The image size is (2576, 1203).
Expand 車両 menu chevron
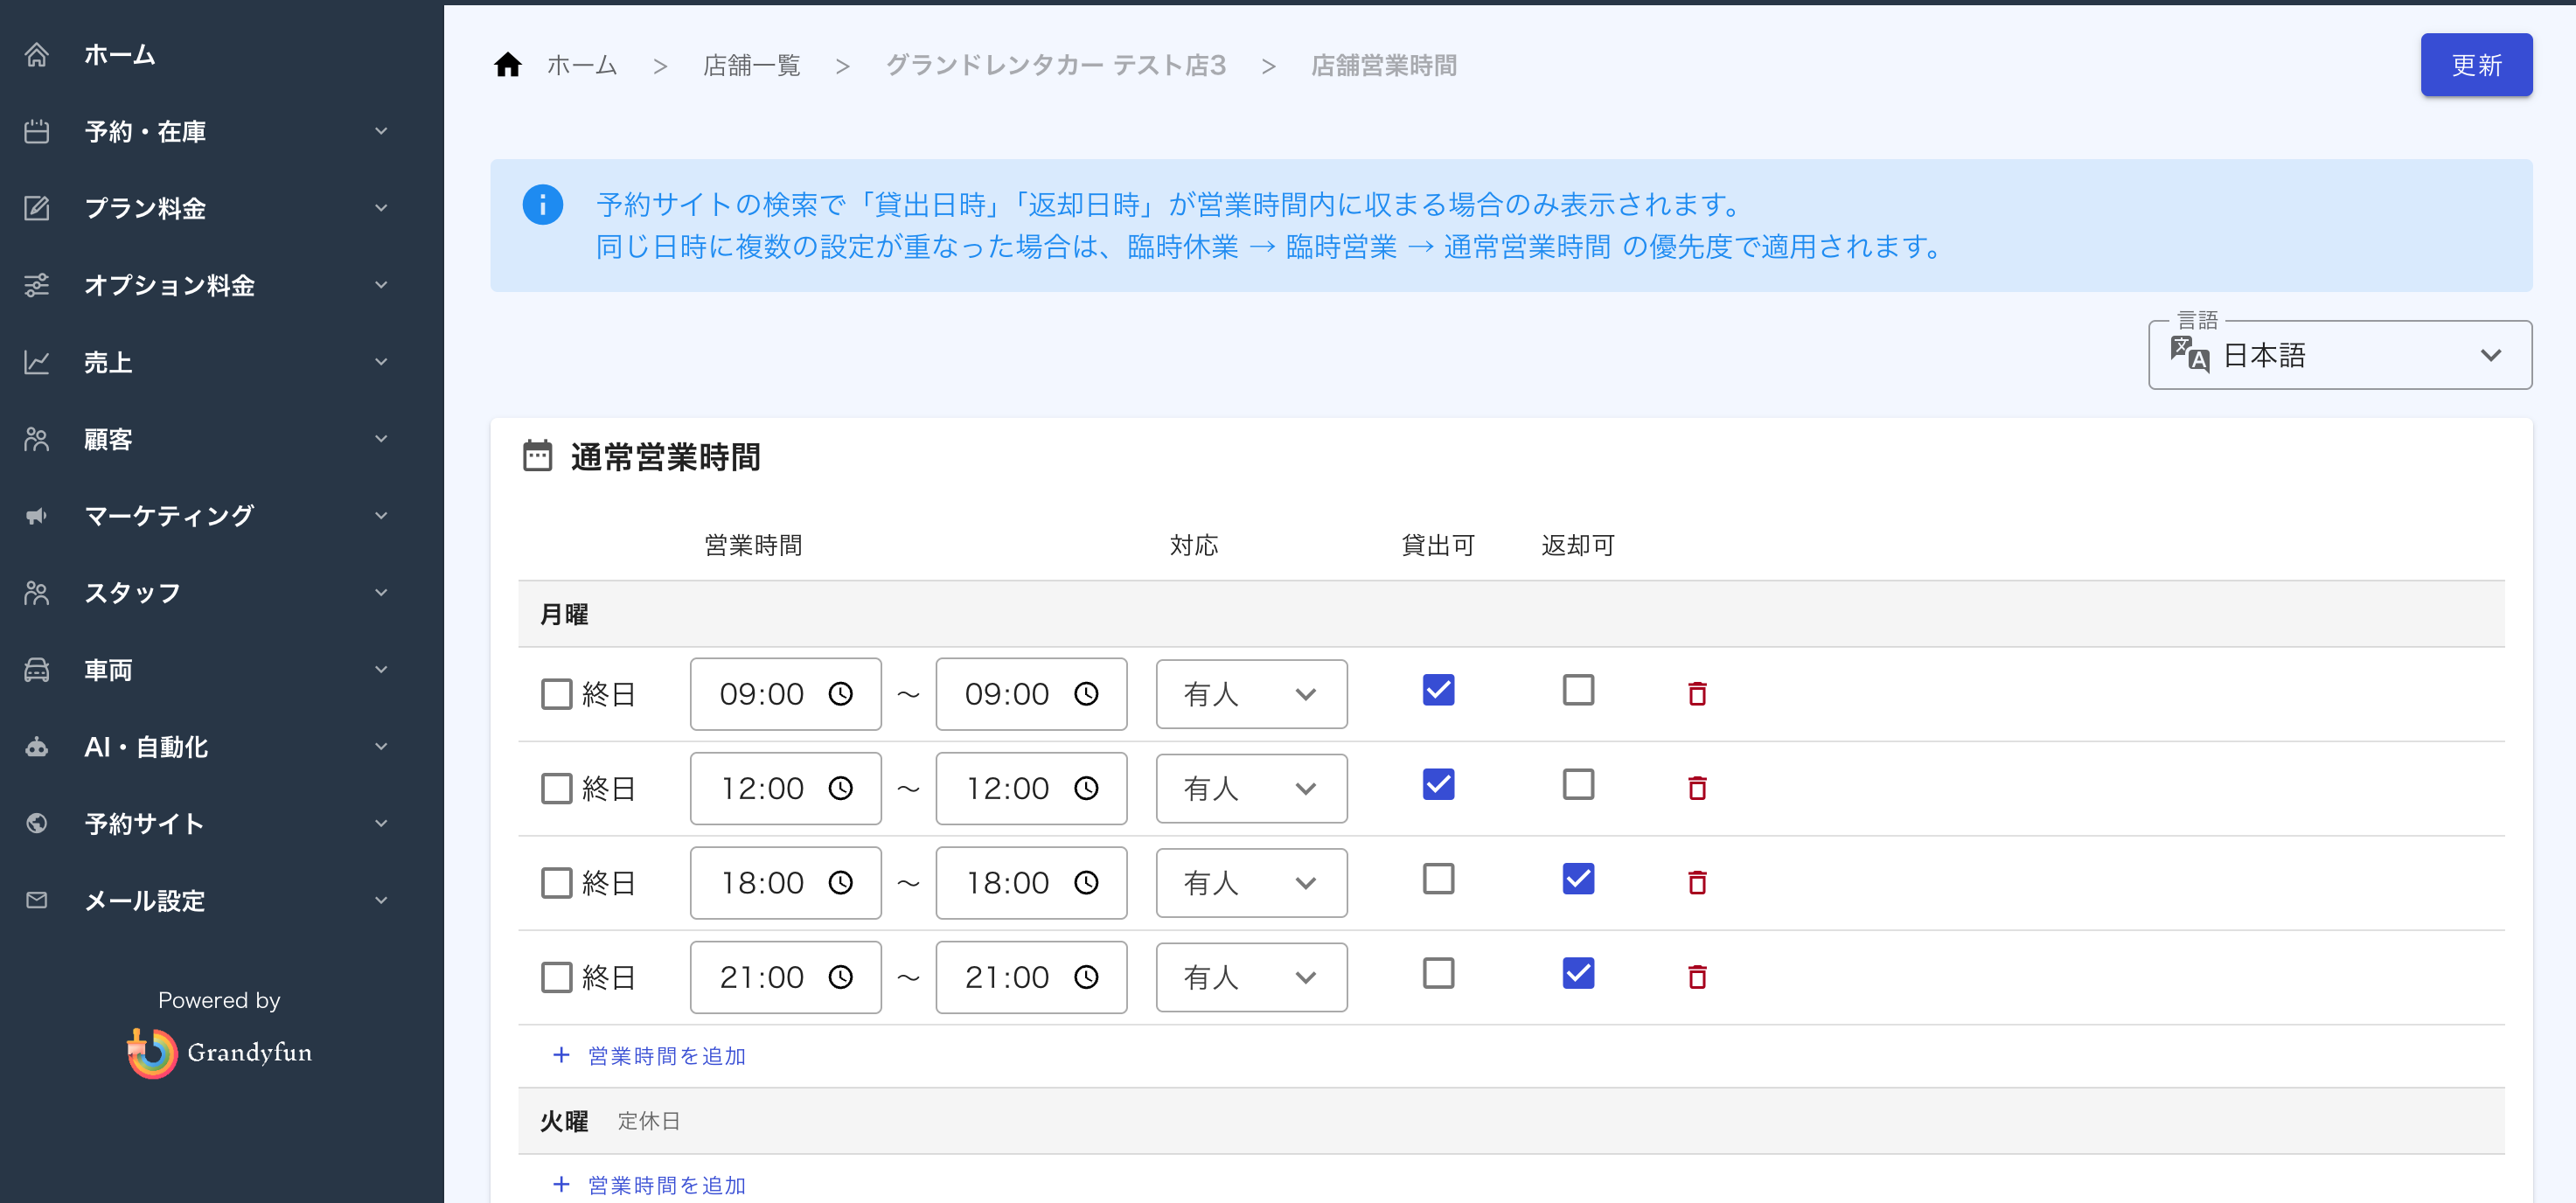[381, 670]
